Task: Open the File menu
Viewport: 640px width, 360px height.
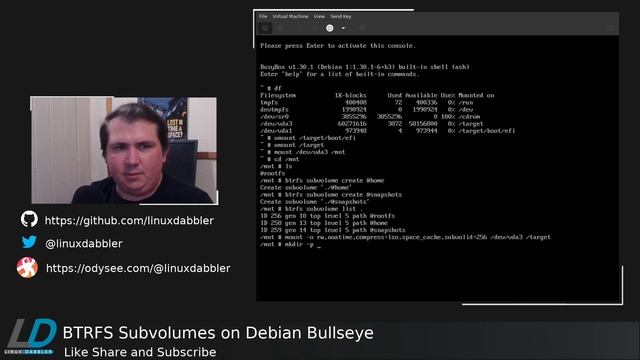Action: [x=263, y=16]
